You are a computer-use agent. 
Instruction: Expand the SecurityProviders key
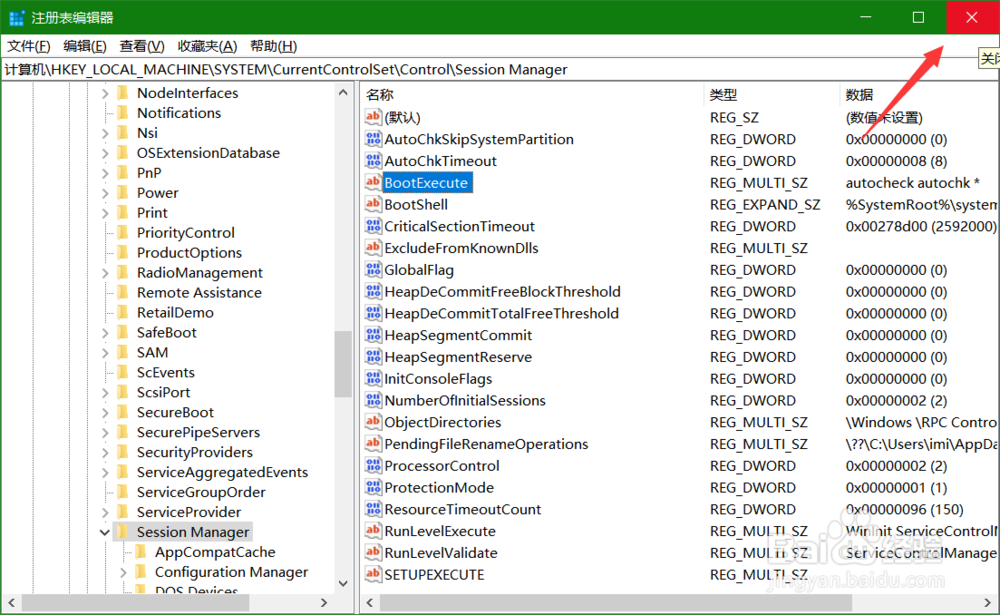click(105, 452)
